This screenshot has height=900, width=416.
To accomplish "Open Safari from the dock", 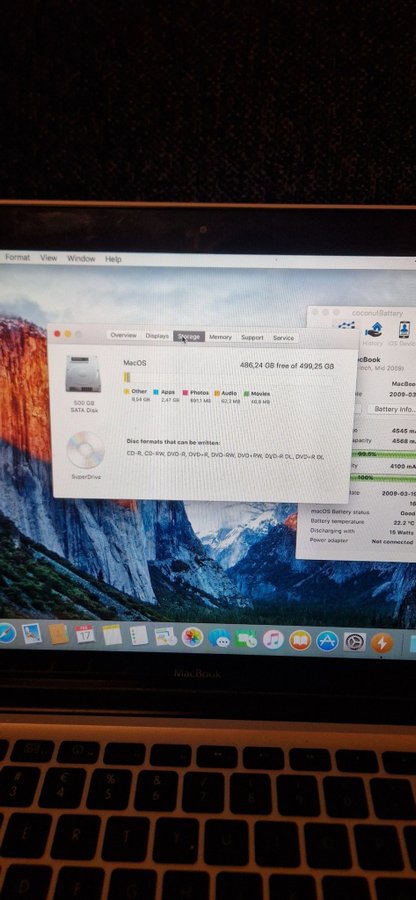I will pyautogui.click(x=6, y=631).
